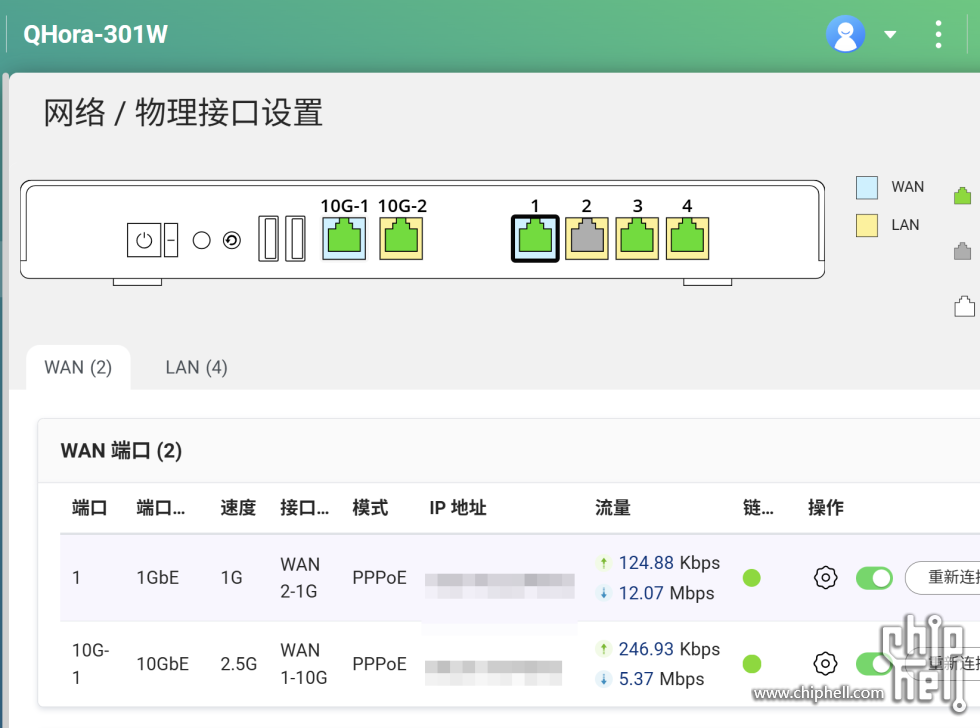Click the first USB port on diagram
This screenshot has height=728, width=980.
point(269,238)
